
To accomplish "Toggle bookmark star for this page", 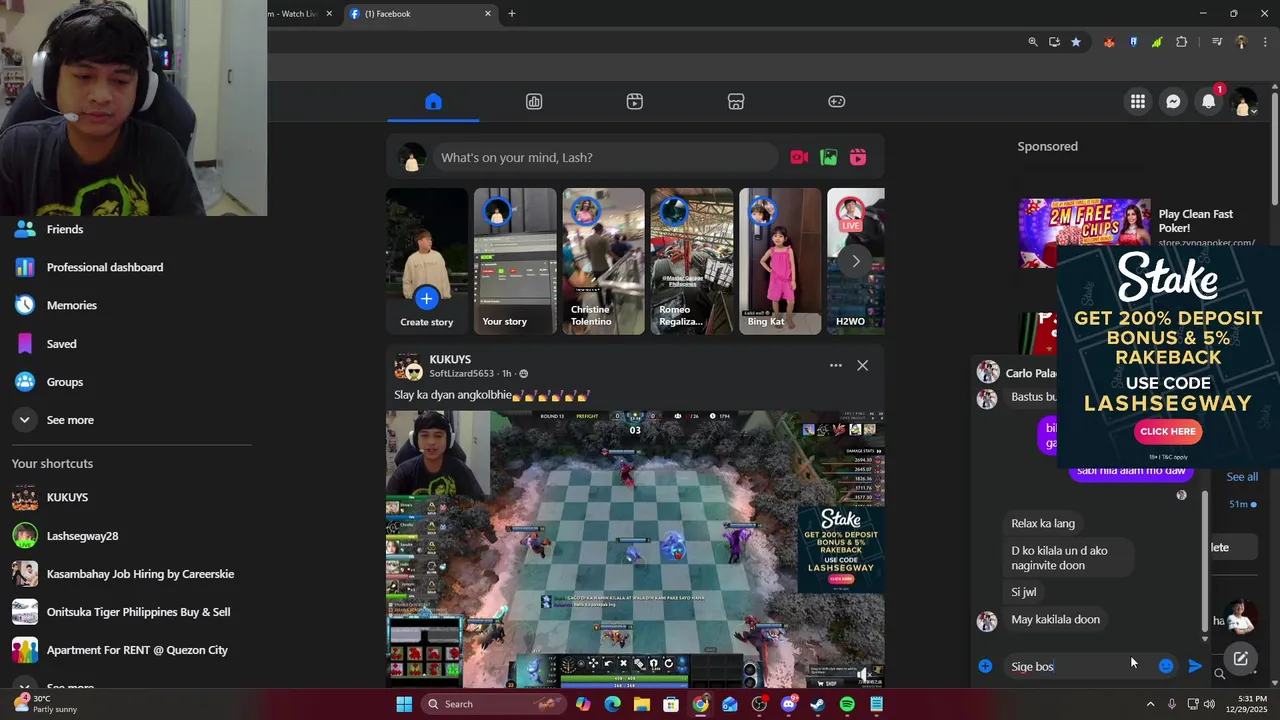I will click(x=1076, y=42).
